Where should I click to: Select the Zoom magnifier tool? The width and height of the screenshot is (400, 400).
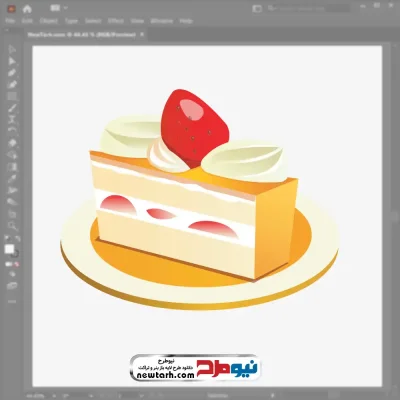(12, 226)
